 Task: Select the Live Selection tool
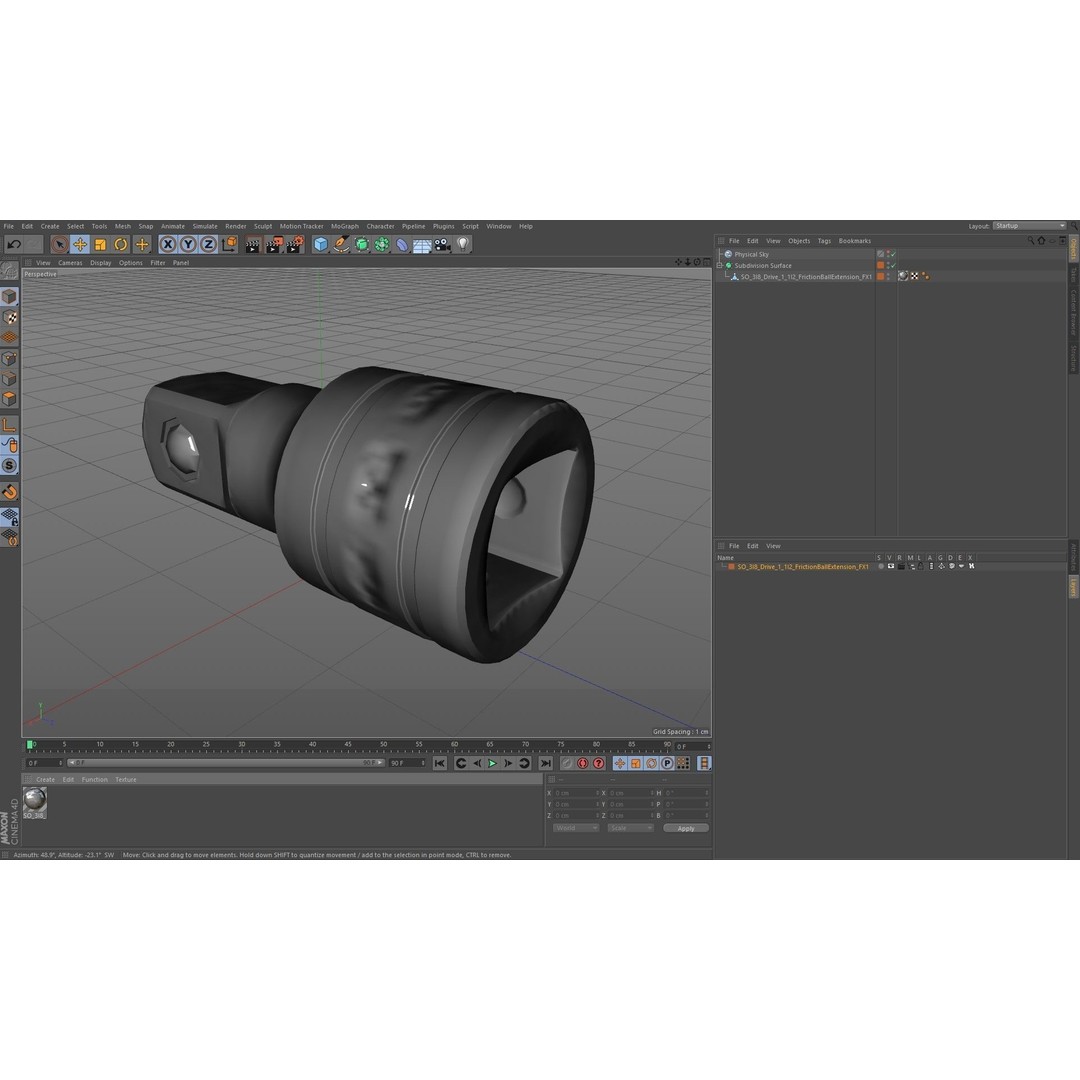point(59,245)
